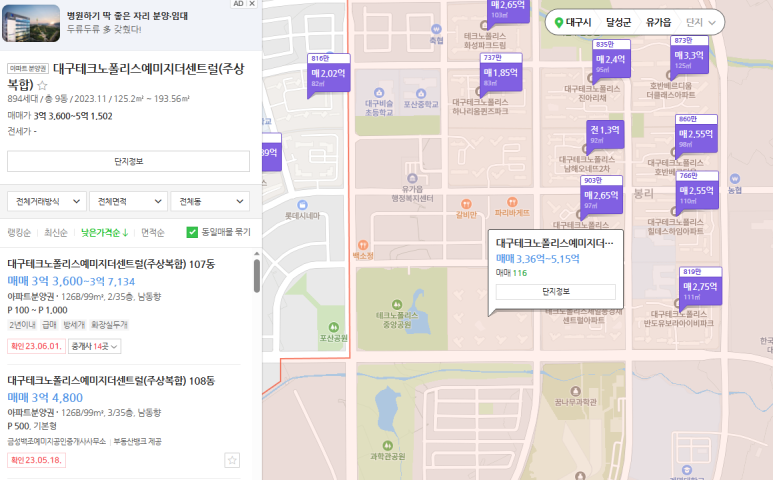Click the 903만 매 2.65억 marker
Viewport: 773px width, 480px height.
(x=601, y=195)
